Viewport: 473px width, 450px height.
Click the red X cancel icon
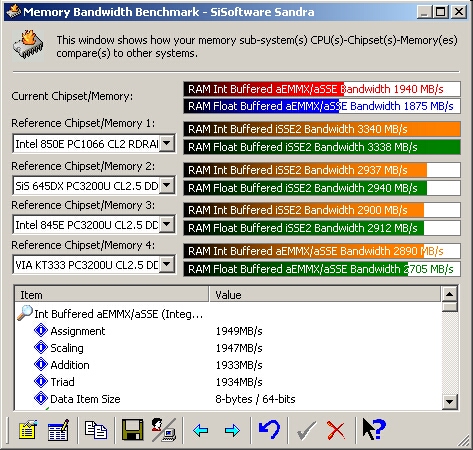[x=336, y=430]
